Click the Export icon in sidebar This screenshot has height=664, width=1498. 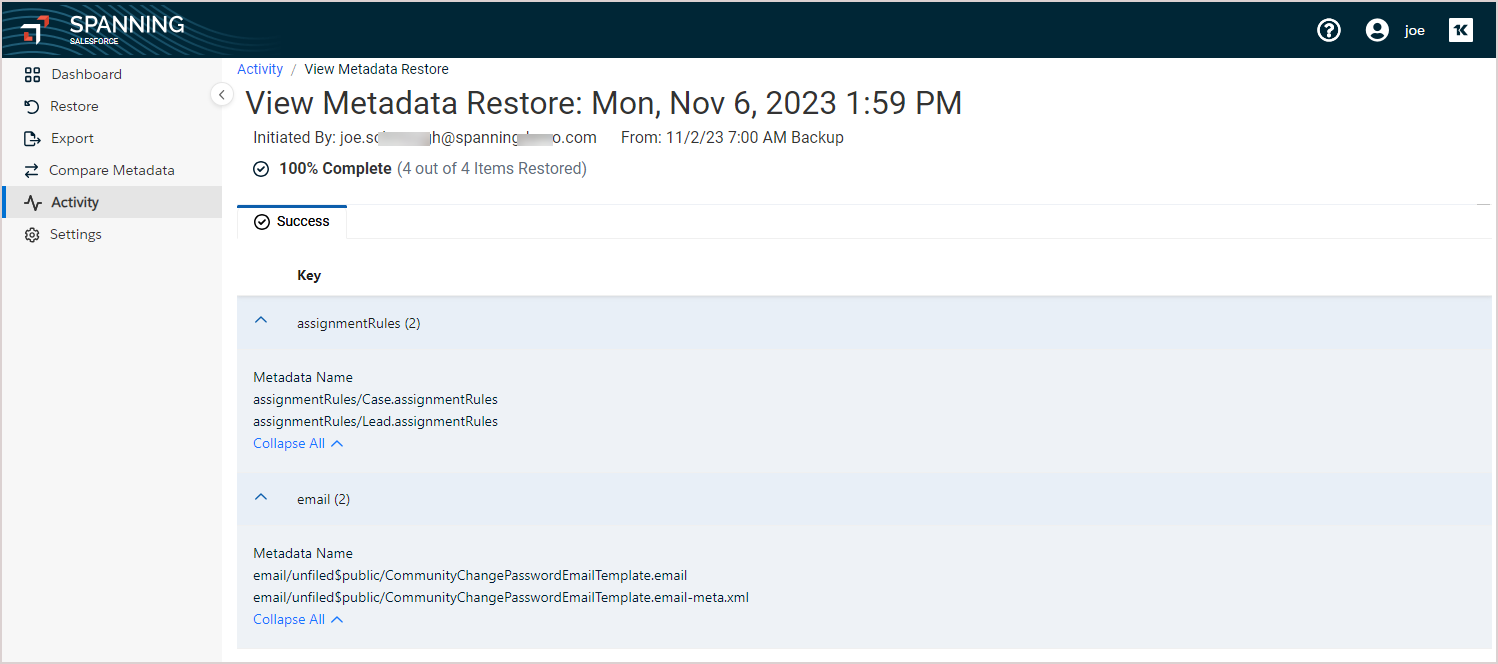[32, 138]
